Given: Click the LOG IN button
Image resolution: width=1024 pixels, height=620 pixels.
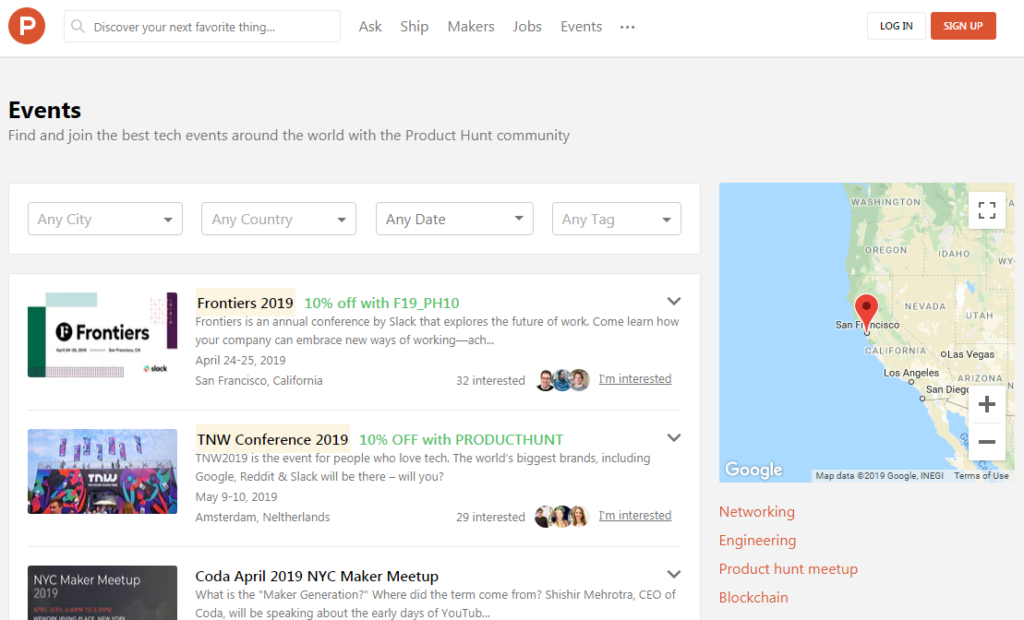Looking at the screenshot, I should 896,26.
